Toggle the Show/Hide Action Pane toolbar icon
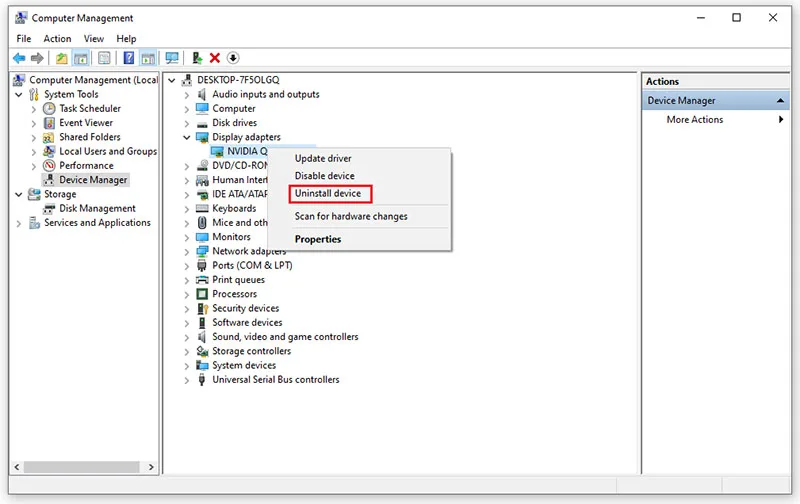Viewport: 800px width, 504px height. tap(148, 58)
